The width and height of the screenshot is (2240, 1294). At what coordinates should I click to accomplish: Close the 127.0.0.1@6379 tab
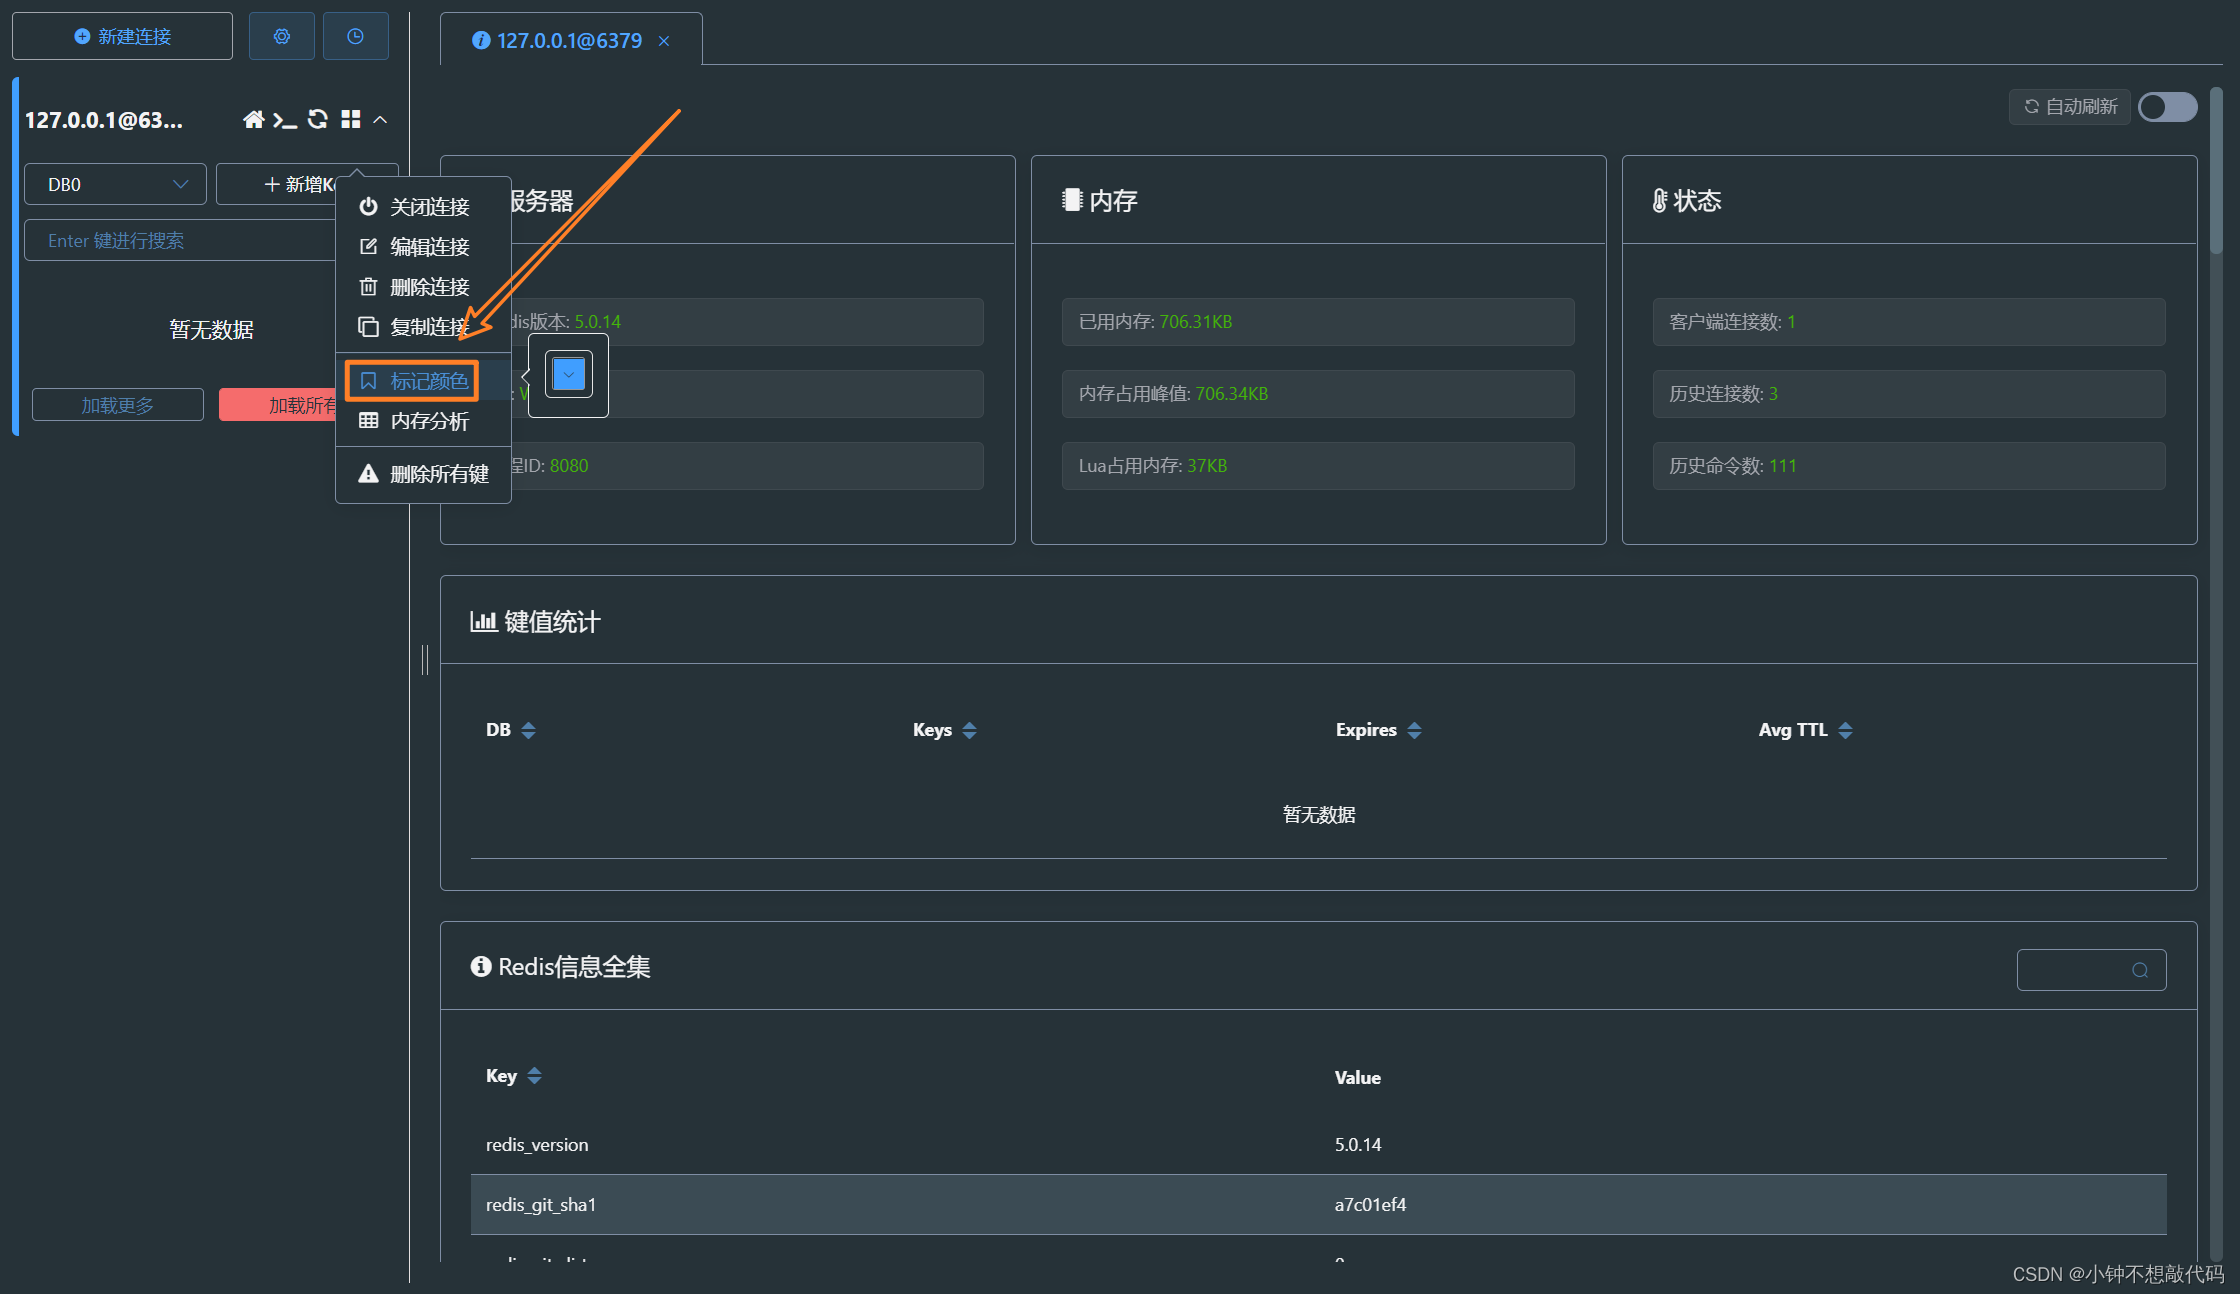coord(664,41)
